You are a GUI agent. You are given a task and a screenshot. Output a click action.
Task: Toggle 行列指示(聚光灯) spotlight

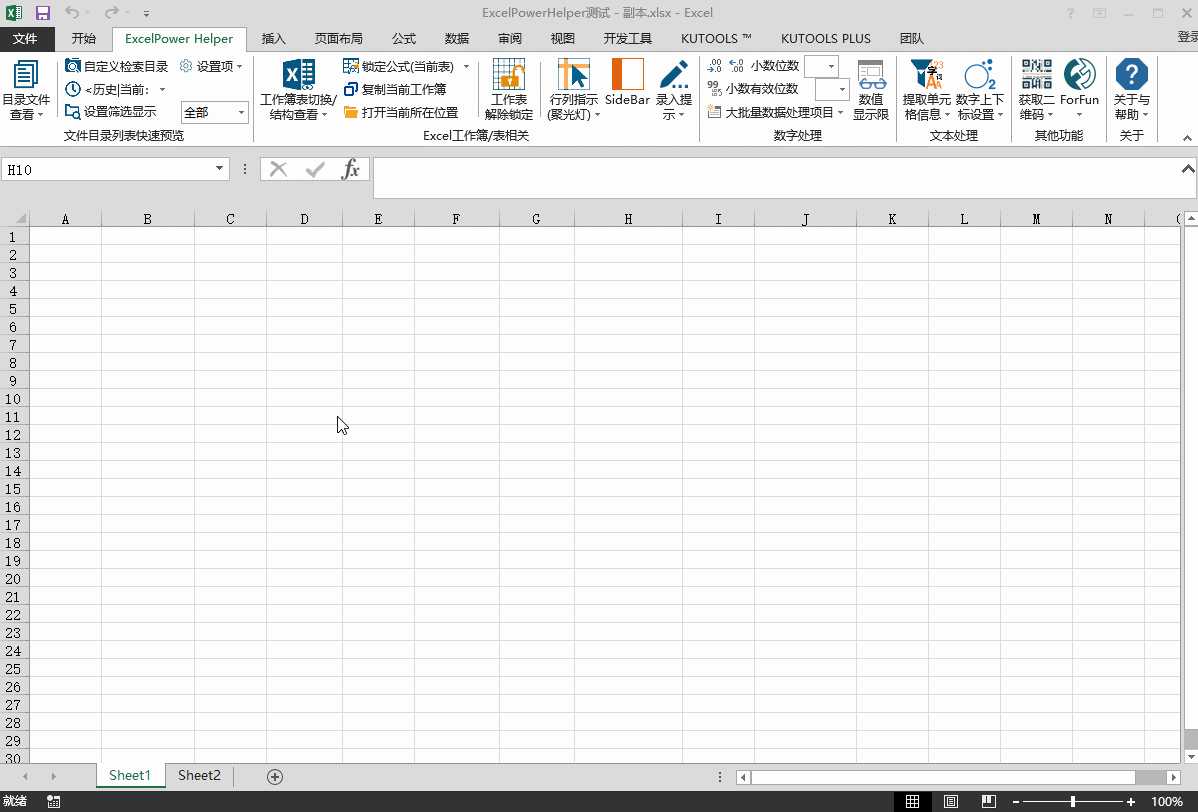pyautogui.click(x=573, y=90)
